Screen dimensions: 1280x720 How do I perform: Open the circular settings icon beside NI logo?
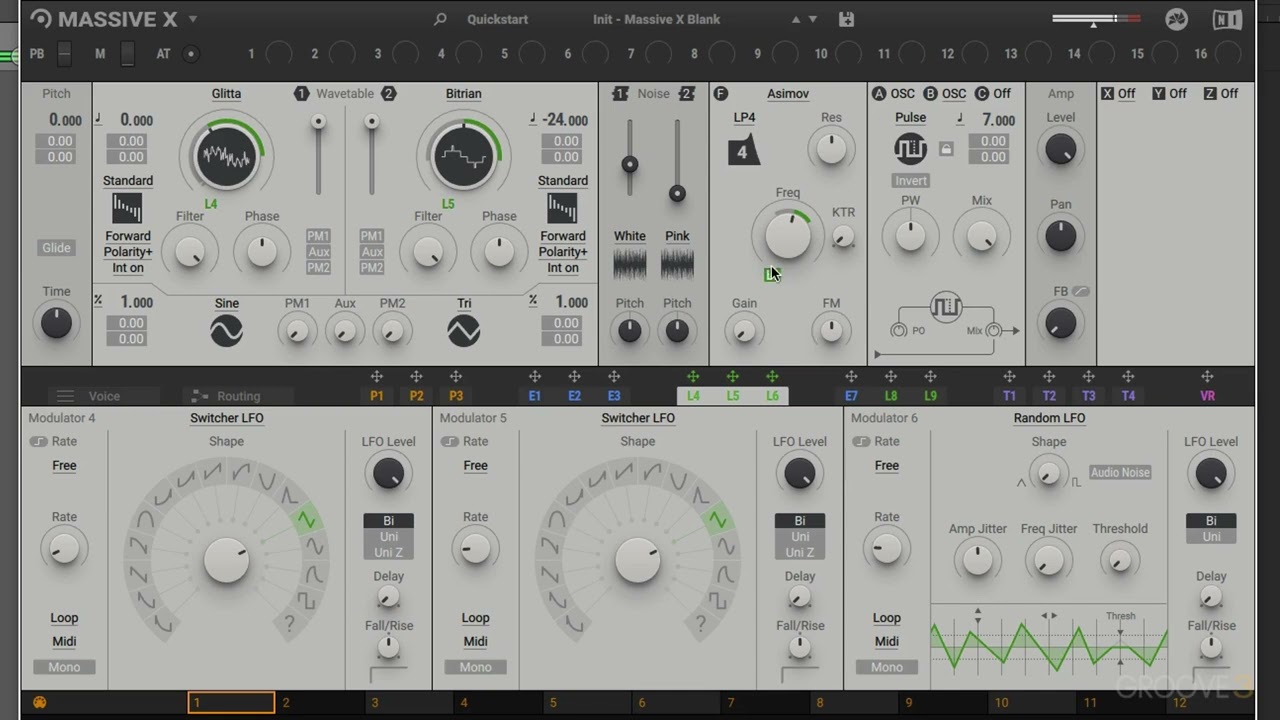point(1177,19)
